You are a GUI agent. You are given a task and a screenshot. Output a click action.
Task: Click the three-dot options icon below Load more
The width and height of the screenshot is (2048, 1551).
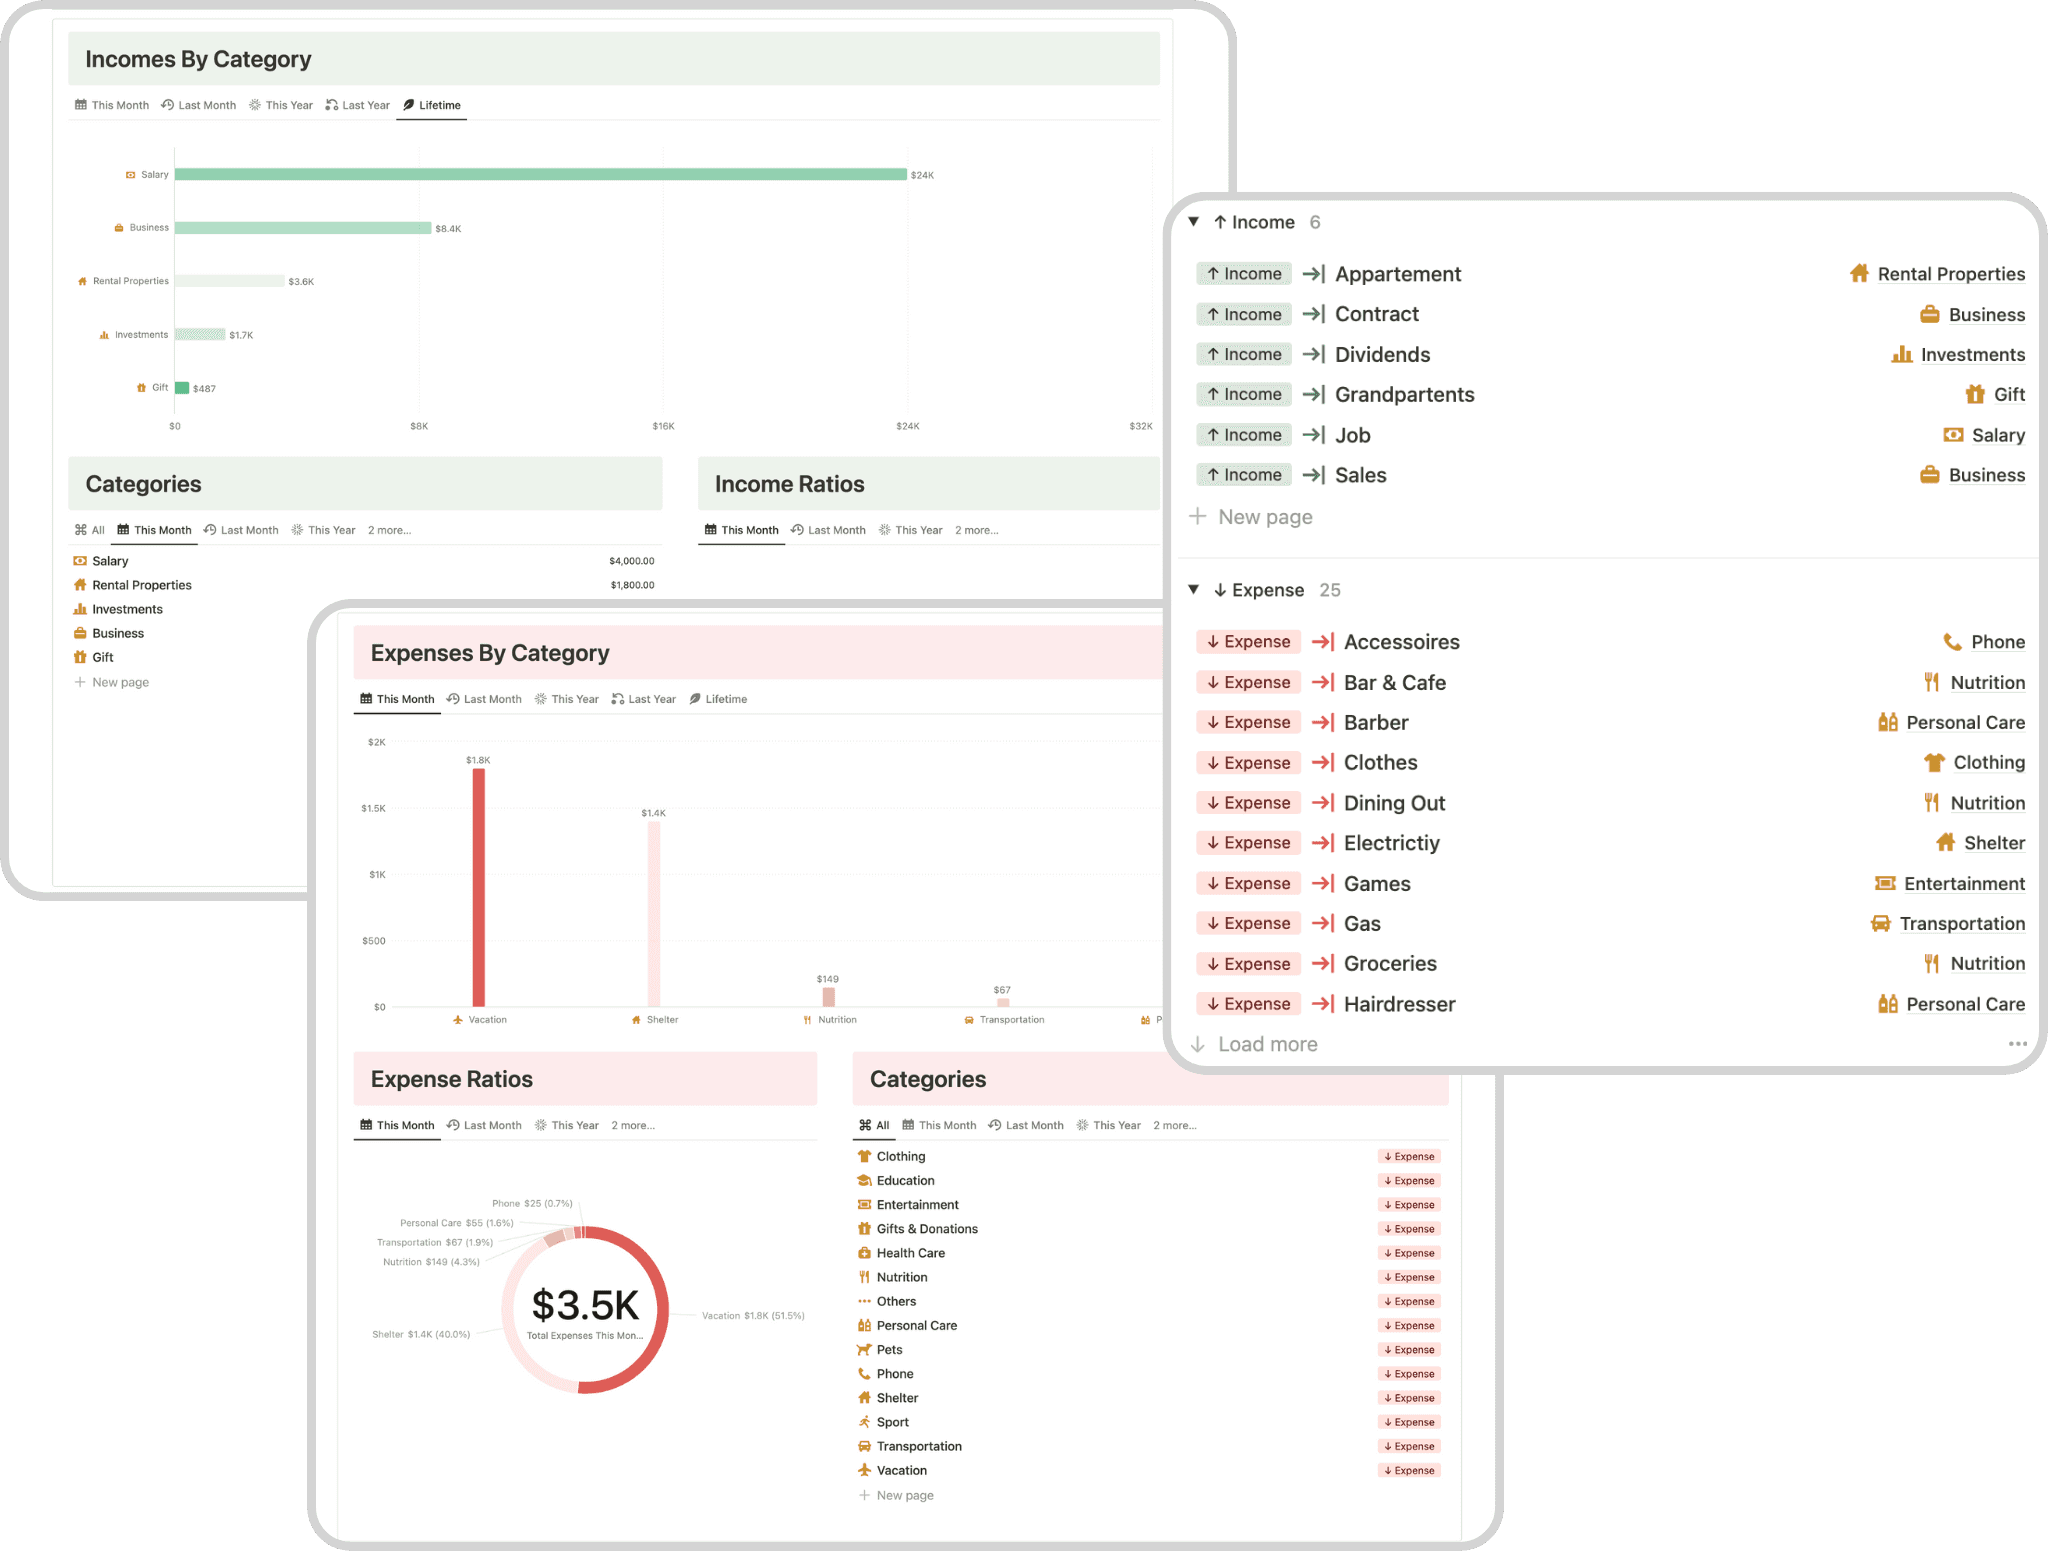[2017, 1044]
